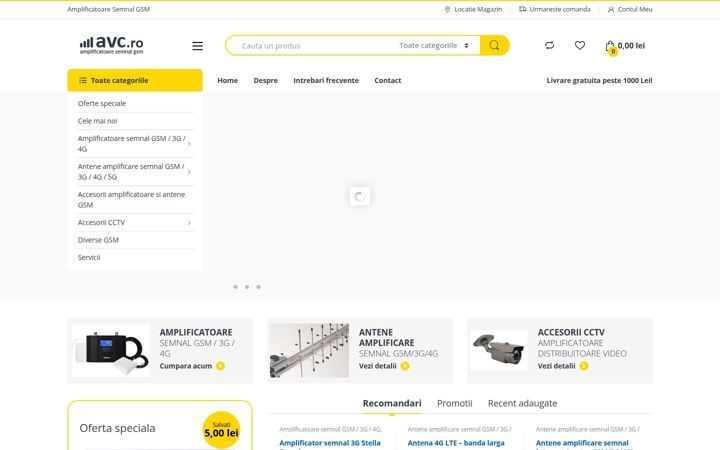Screen dimensions: 720x450
Task: Click Cumpara acum on Amplificatoare banner
Action: [x=186, y=366]
